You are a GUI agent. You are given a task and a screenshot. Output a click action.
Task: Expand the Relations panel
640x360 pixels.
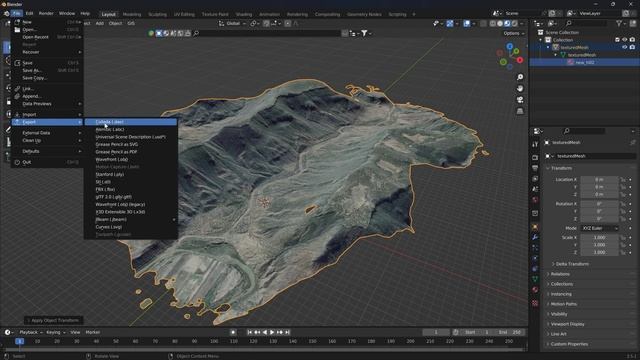560,274
